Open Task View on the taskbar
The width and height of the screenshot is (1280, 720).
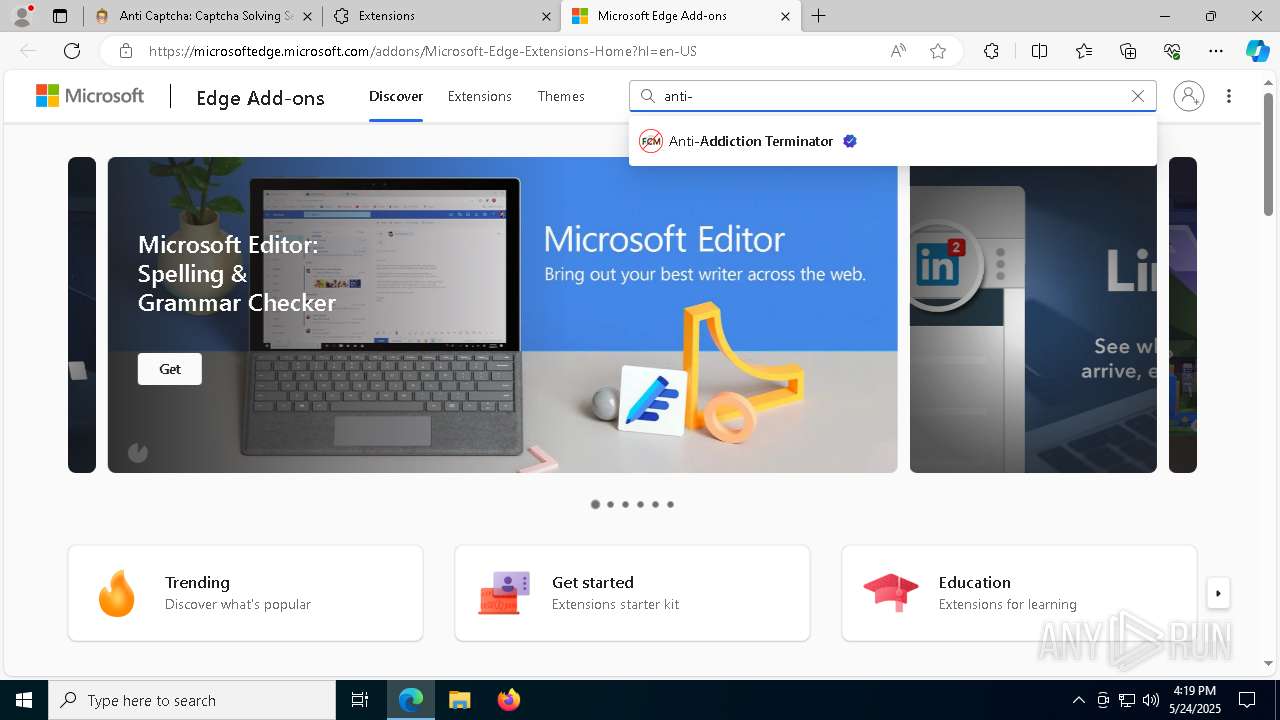tap(360, 700)
